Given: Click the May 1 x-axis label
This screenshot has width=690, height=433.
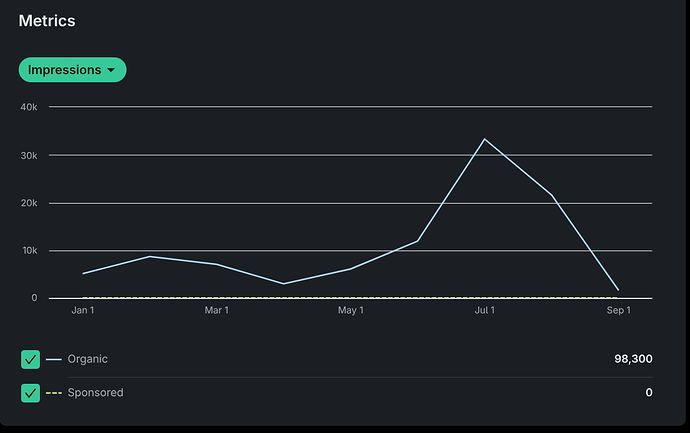Looking at the screenshot, I should click(350, 311).
